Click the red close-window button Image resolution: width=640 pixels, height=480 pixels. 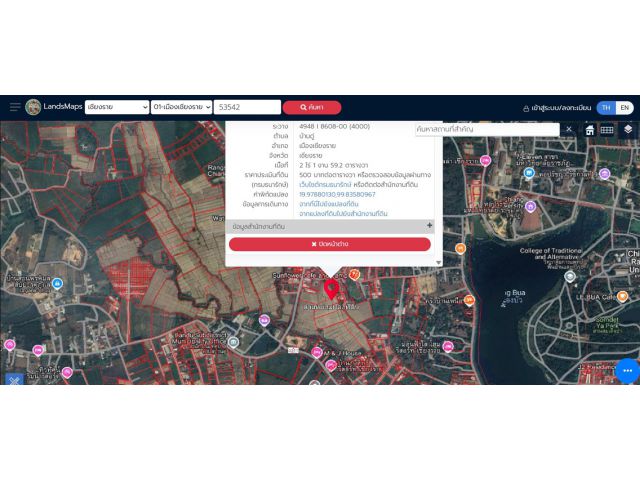point(329,244)
